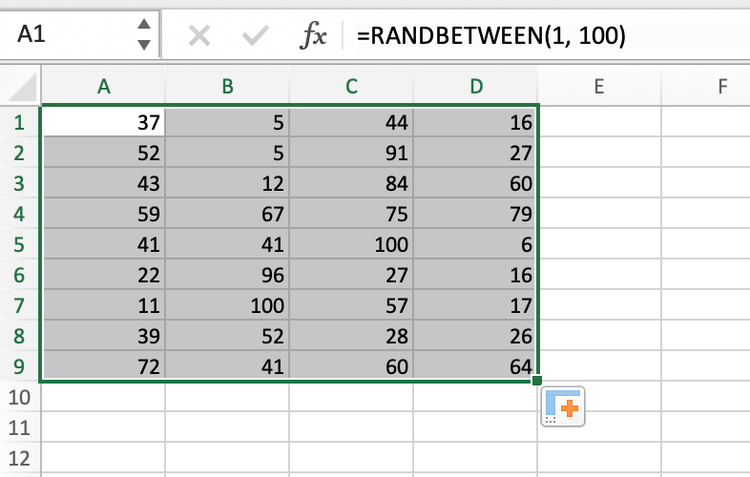The image size is (750, 477).
Task: Select row 12 header
Action: click(20, 458)
